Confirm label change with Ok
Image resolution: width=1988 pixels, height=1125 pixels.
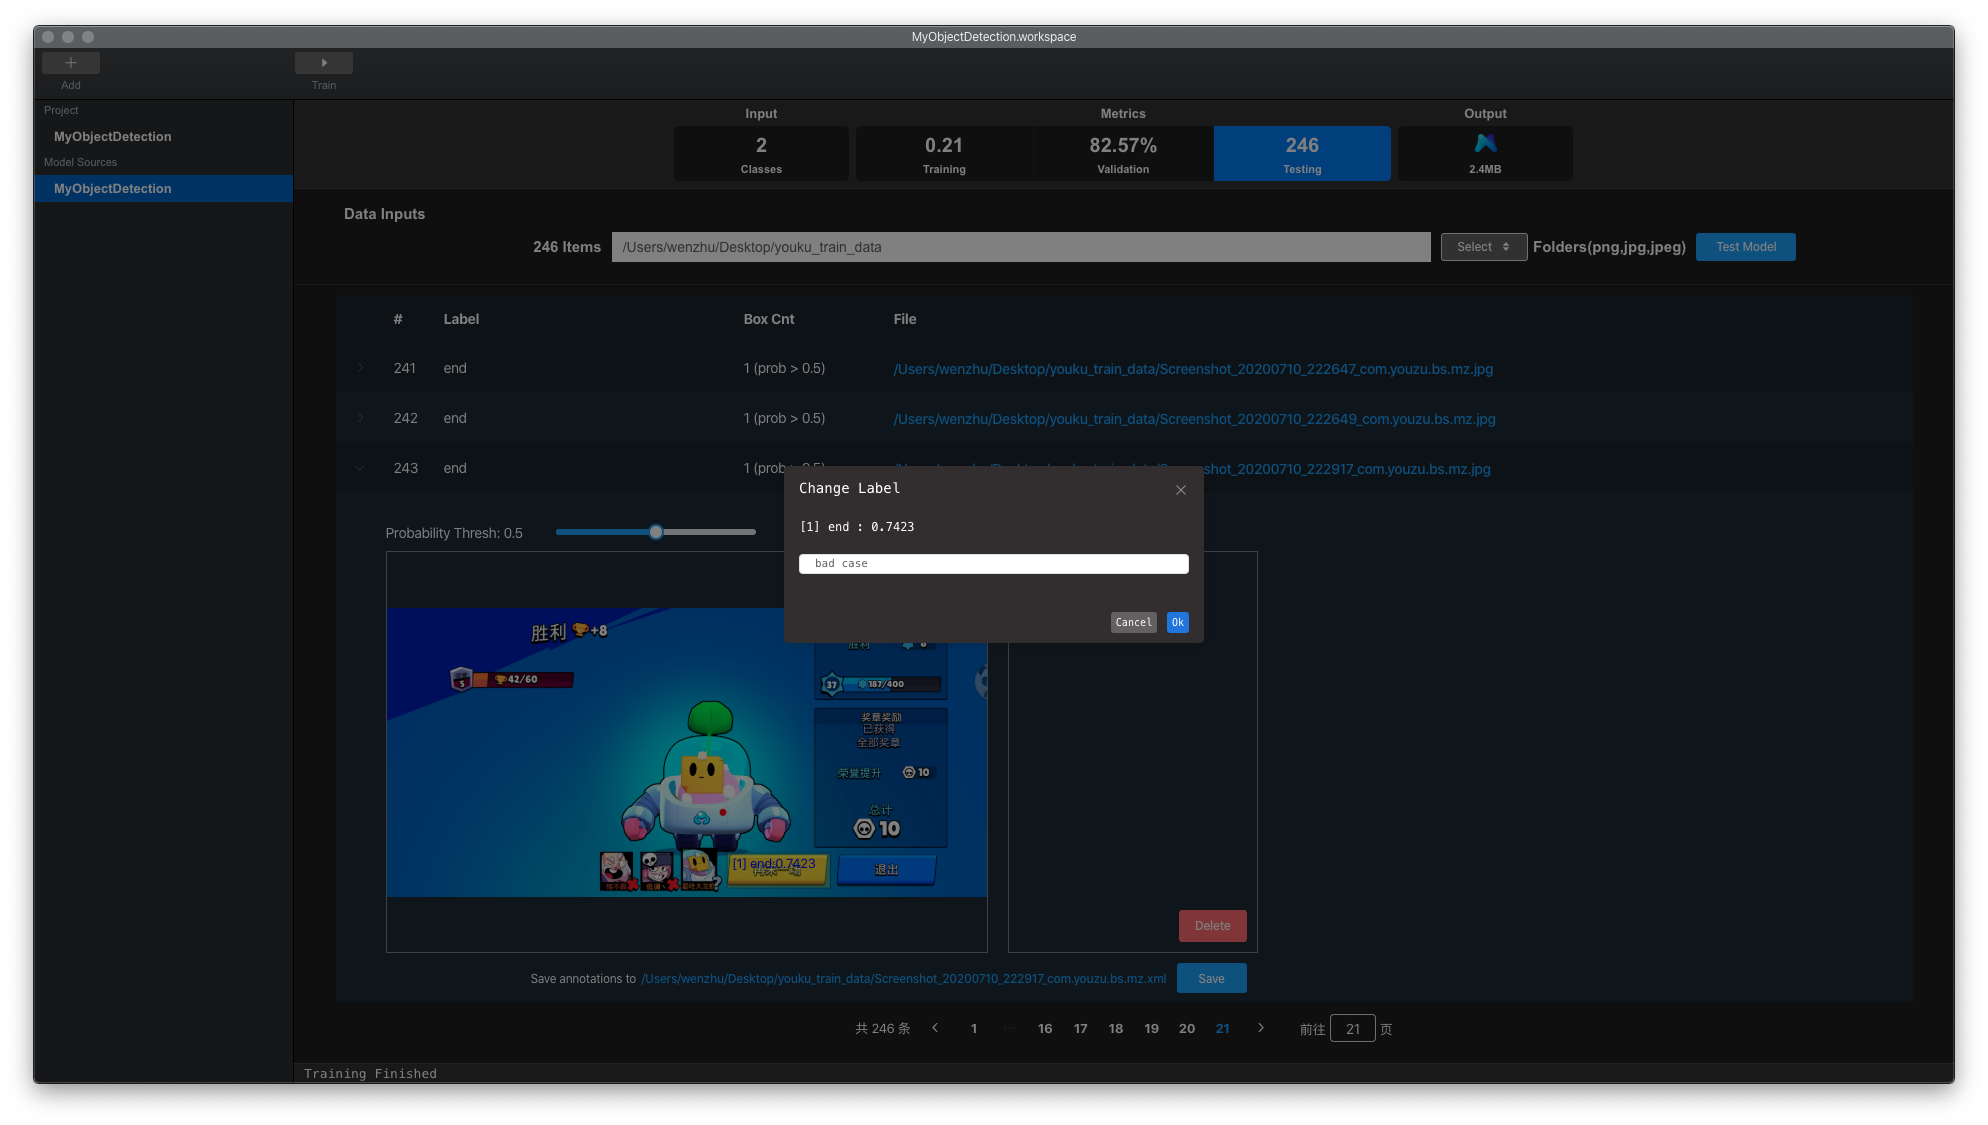(1177, 622)
